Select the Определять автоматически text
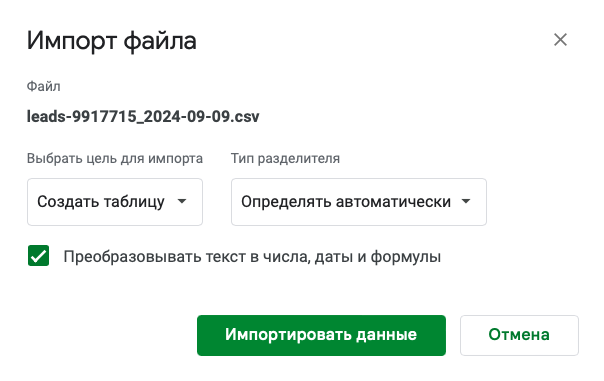Screen dimensions: 604x381 tap(346, 202)
